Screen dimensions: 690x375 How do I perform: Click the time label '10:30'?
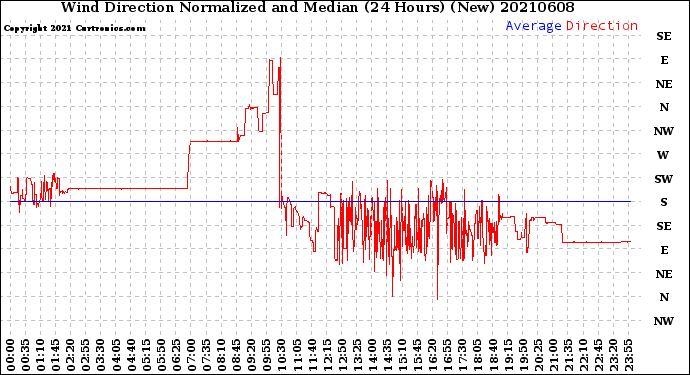click(x=282, y=355)
